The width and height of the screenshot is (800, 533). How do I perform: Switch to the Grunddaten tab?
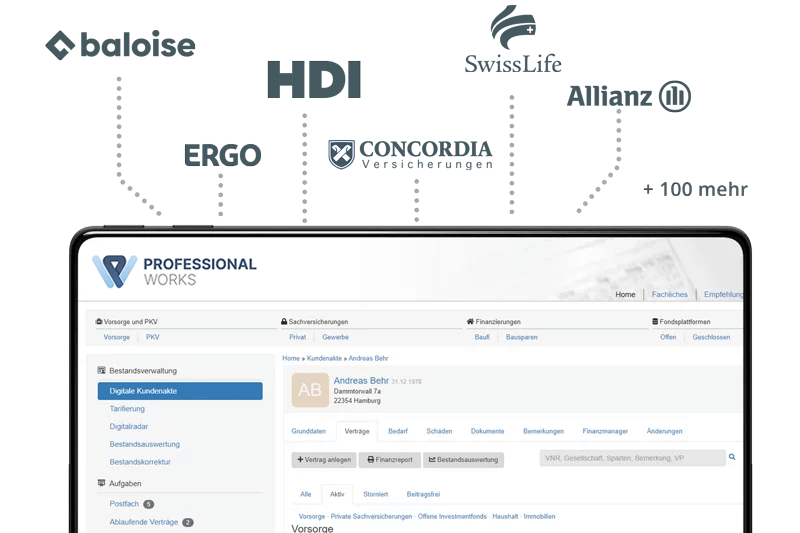pos(308,432)
